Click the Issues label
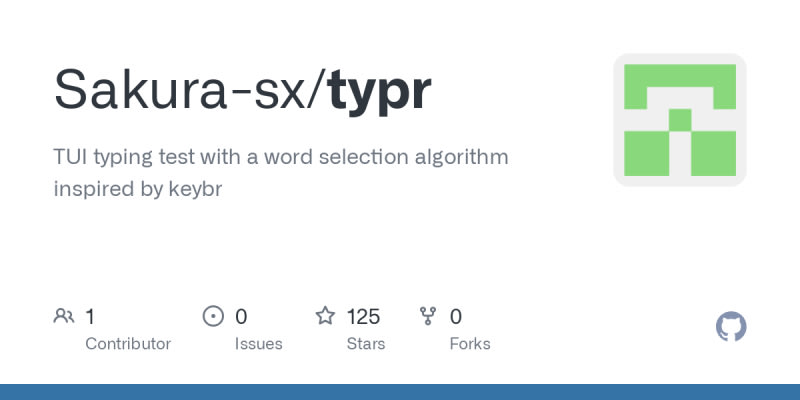 259,344
